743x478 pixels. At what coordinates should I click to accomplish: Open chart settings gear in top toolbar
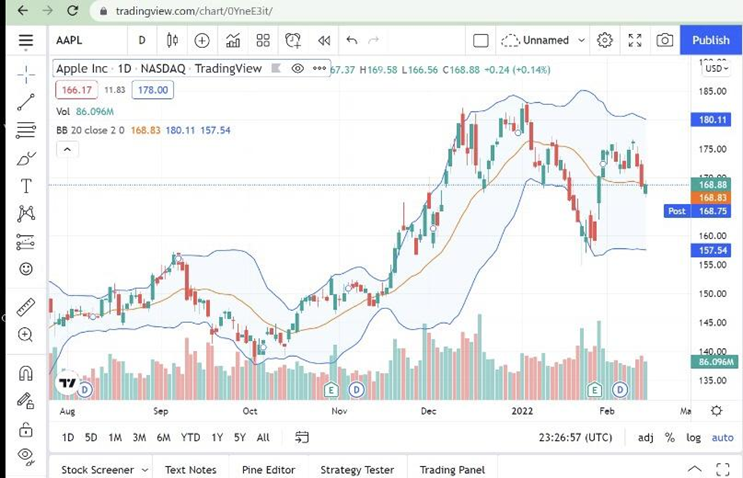(x=605, y=40)
